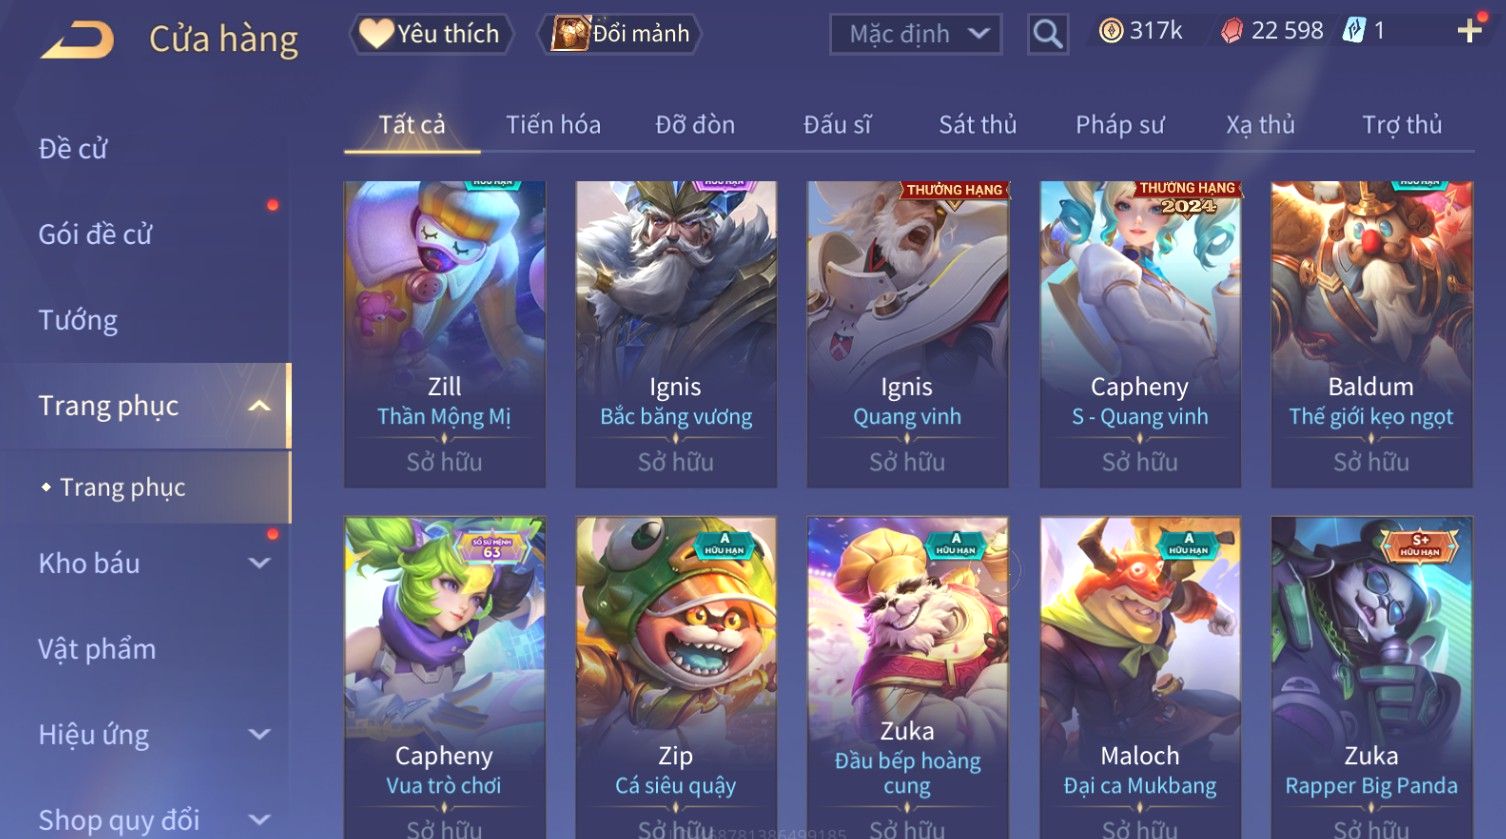Open the Mặc định sort dropdown
This screenshot has height=839, width=1506.
point(916,34)
